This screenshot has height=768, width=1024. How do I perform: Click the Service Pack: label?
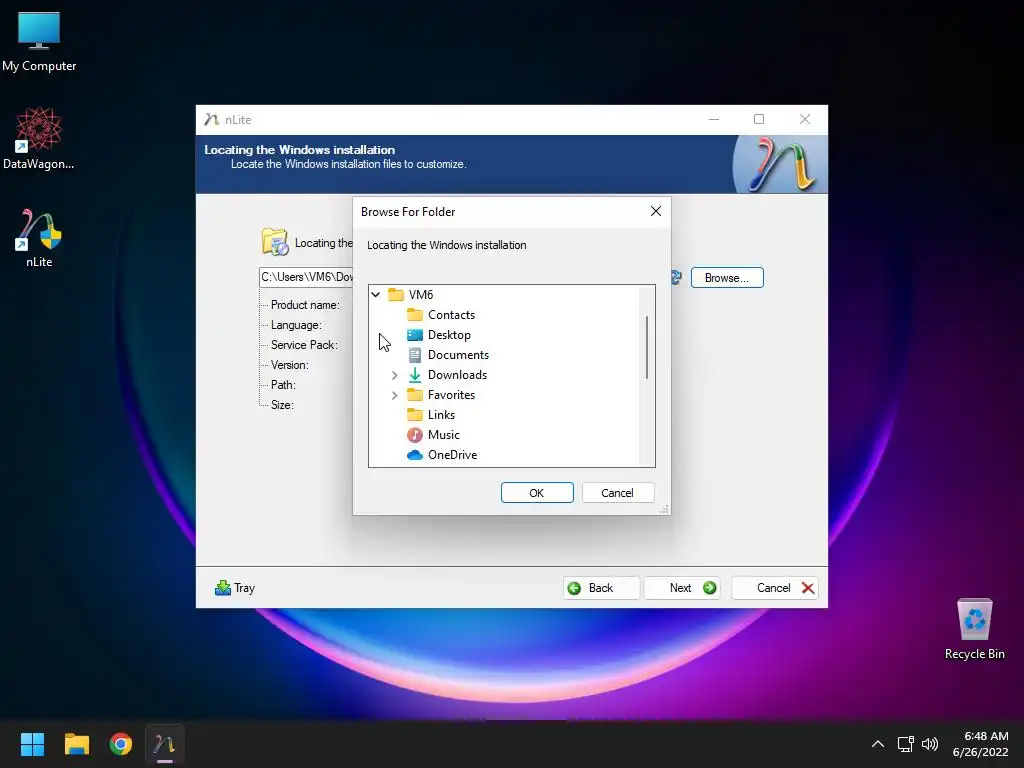point(304,345)
